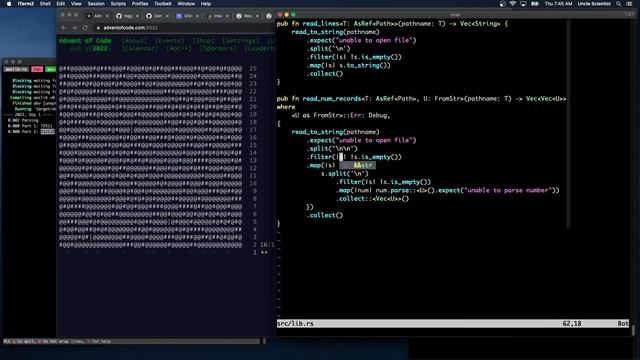Open day 12 in the calendar
Image resolution: width=640 pixels, height=360 pixels.
(x=158, y=168)
